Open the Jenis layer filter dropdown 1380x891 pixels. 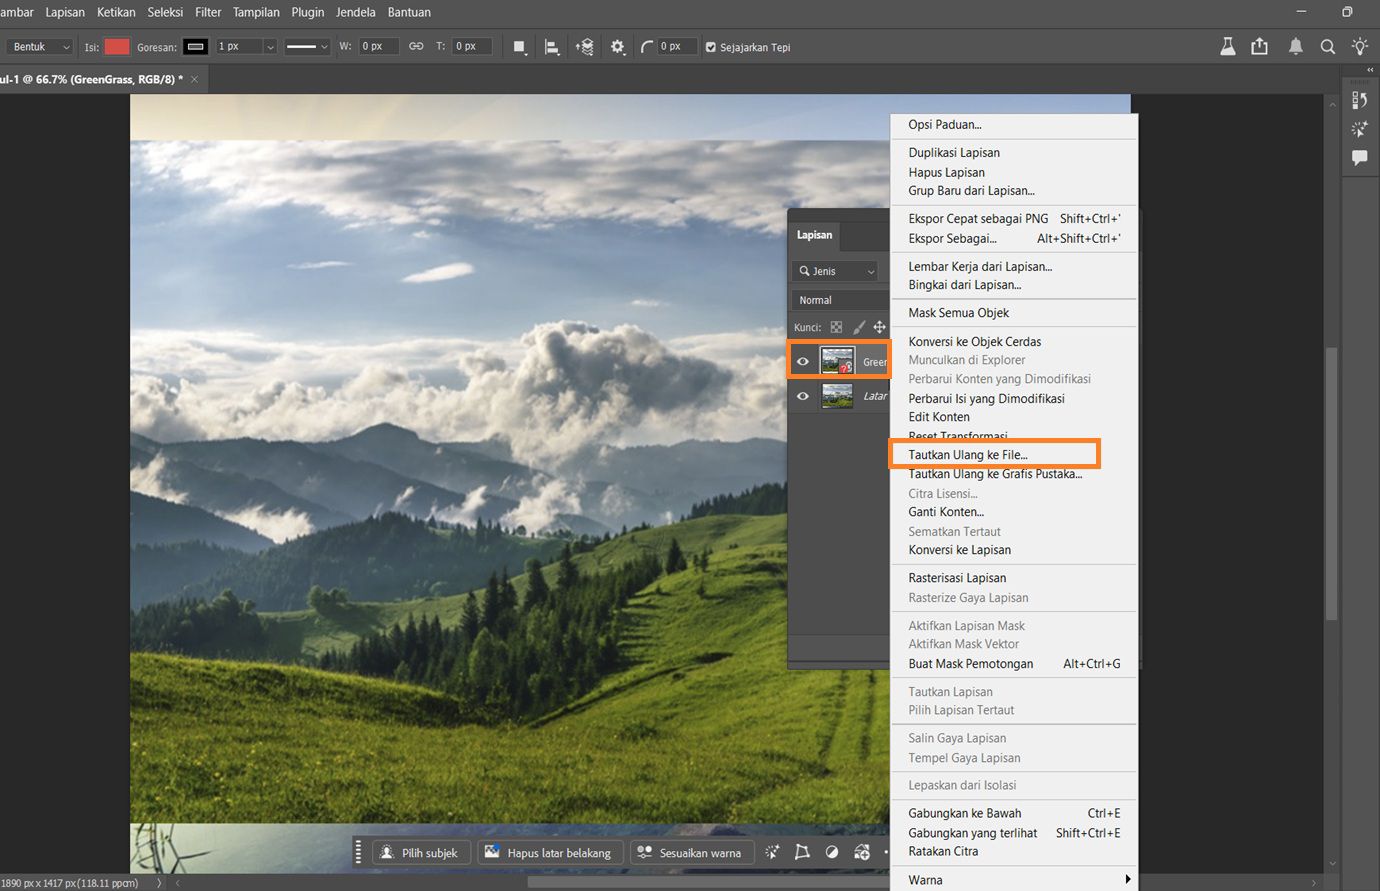tap(837, 271)
